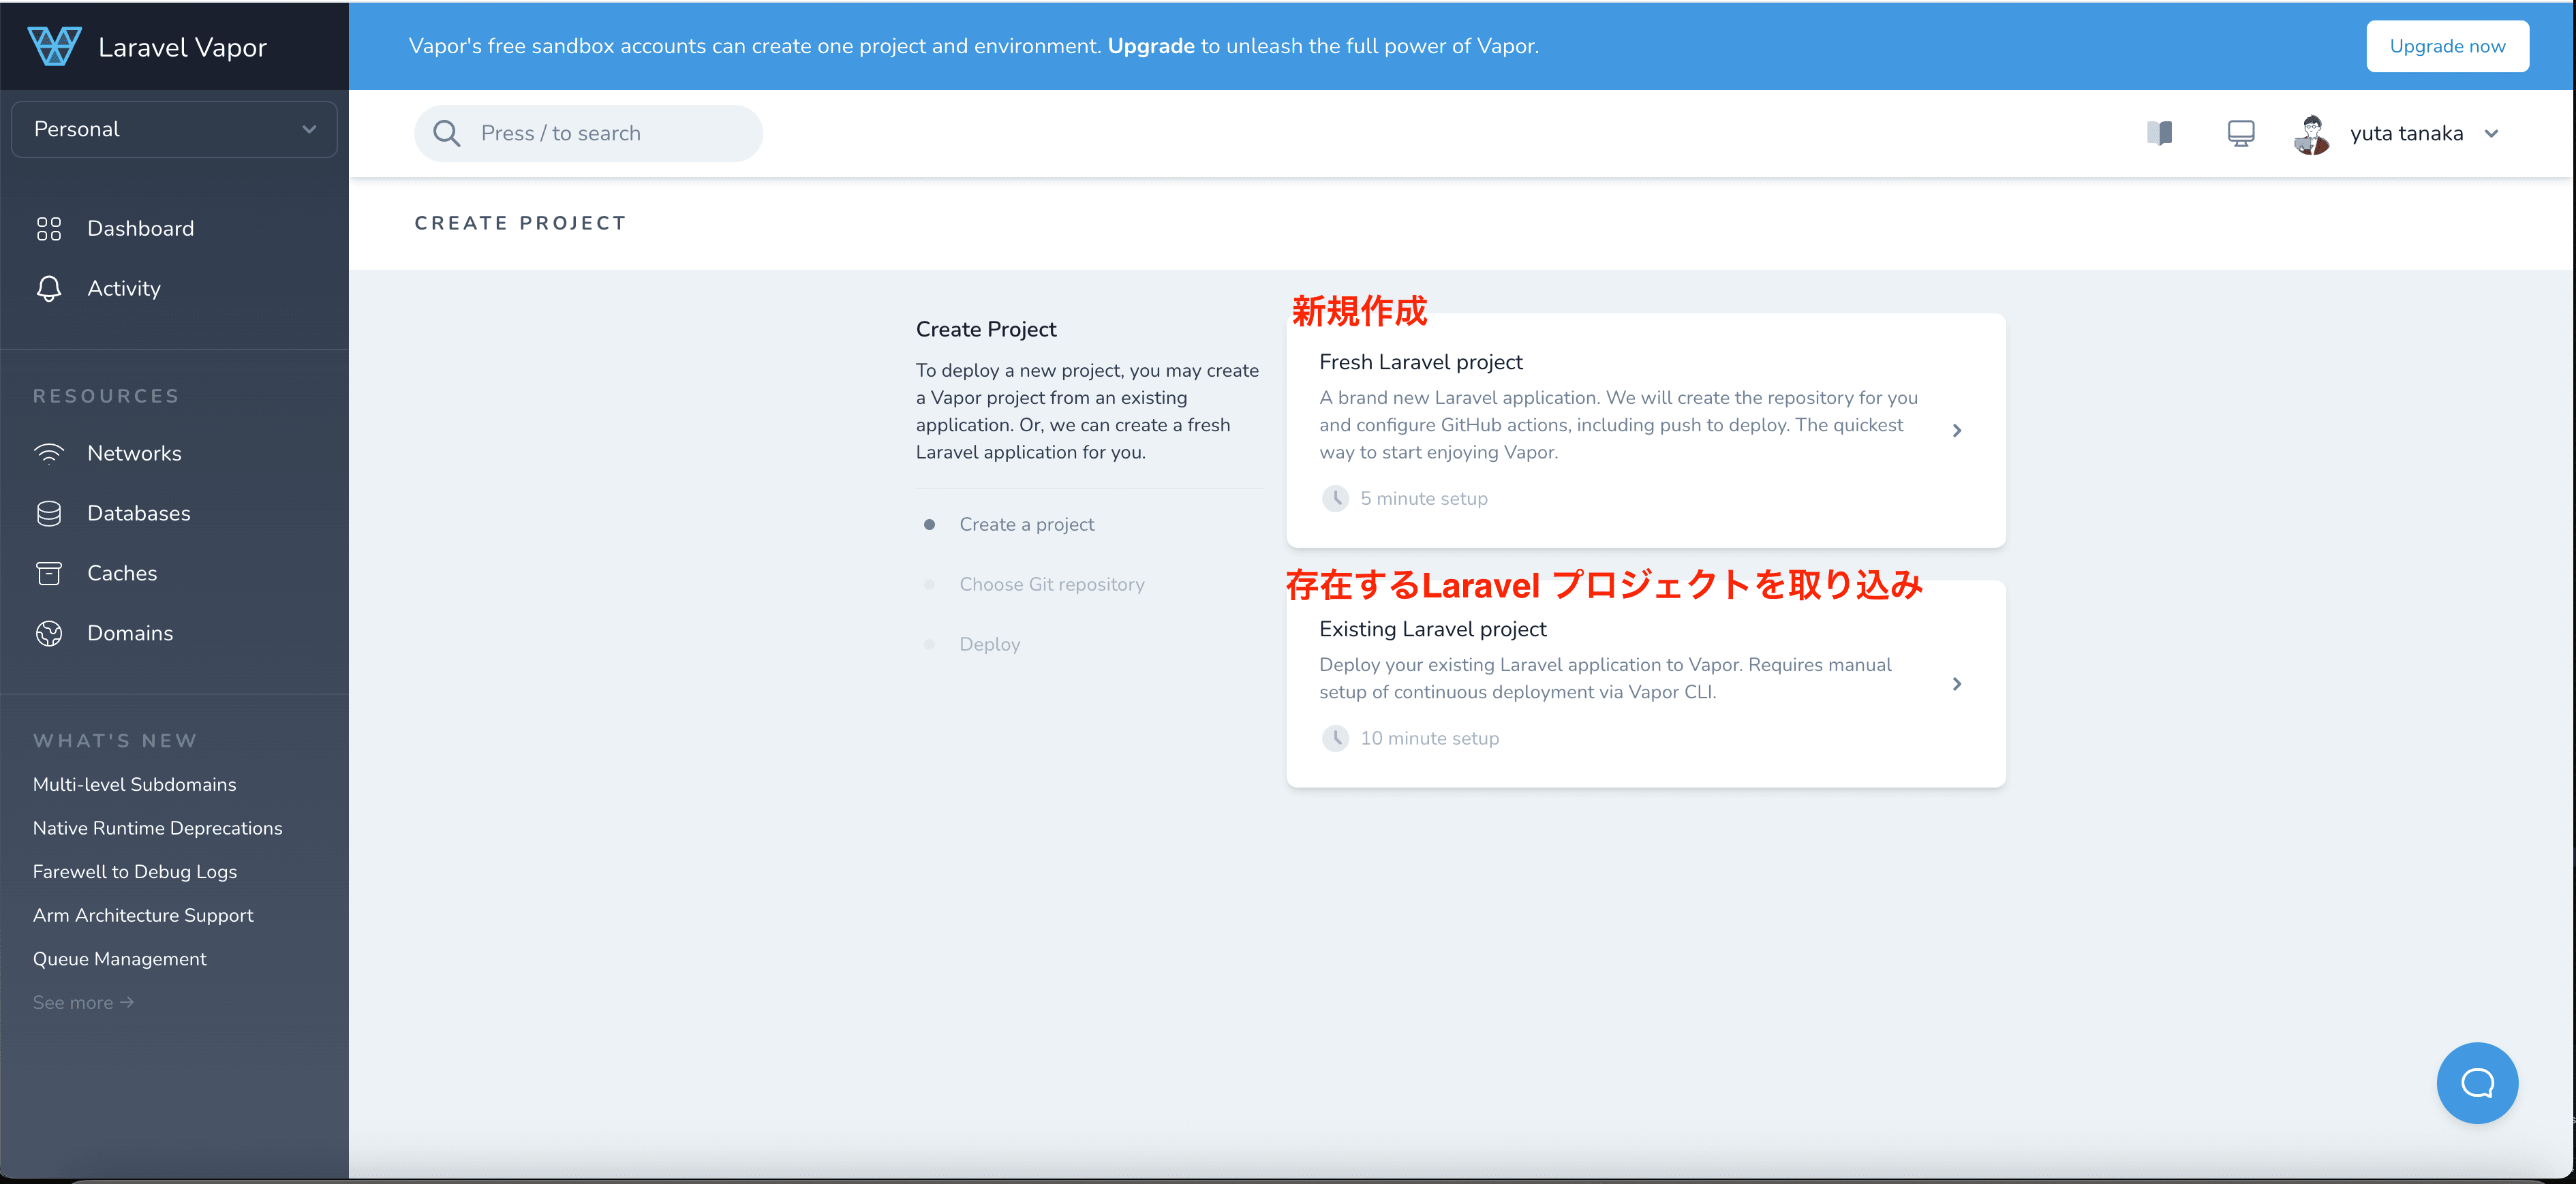Click the CREATE PROJECT page title
This screenshot has height=1184, width=2576.
point(521,223)
